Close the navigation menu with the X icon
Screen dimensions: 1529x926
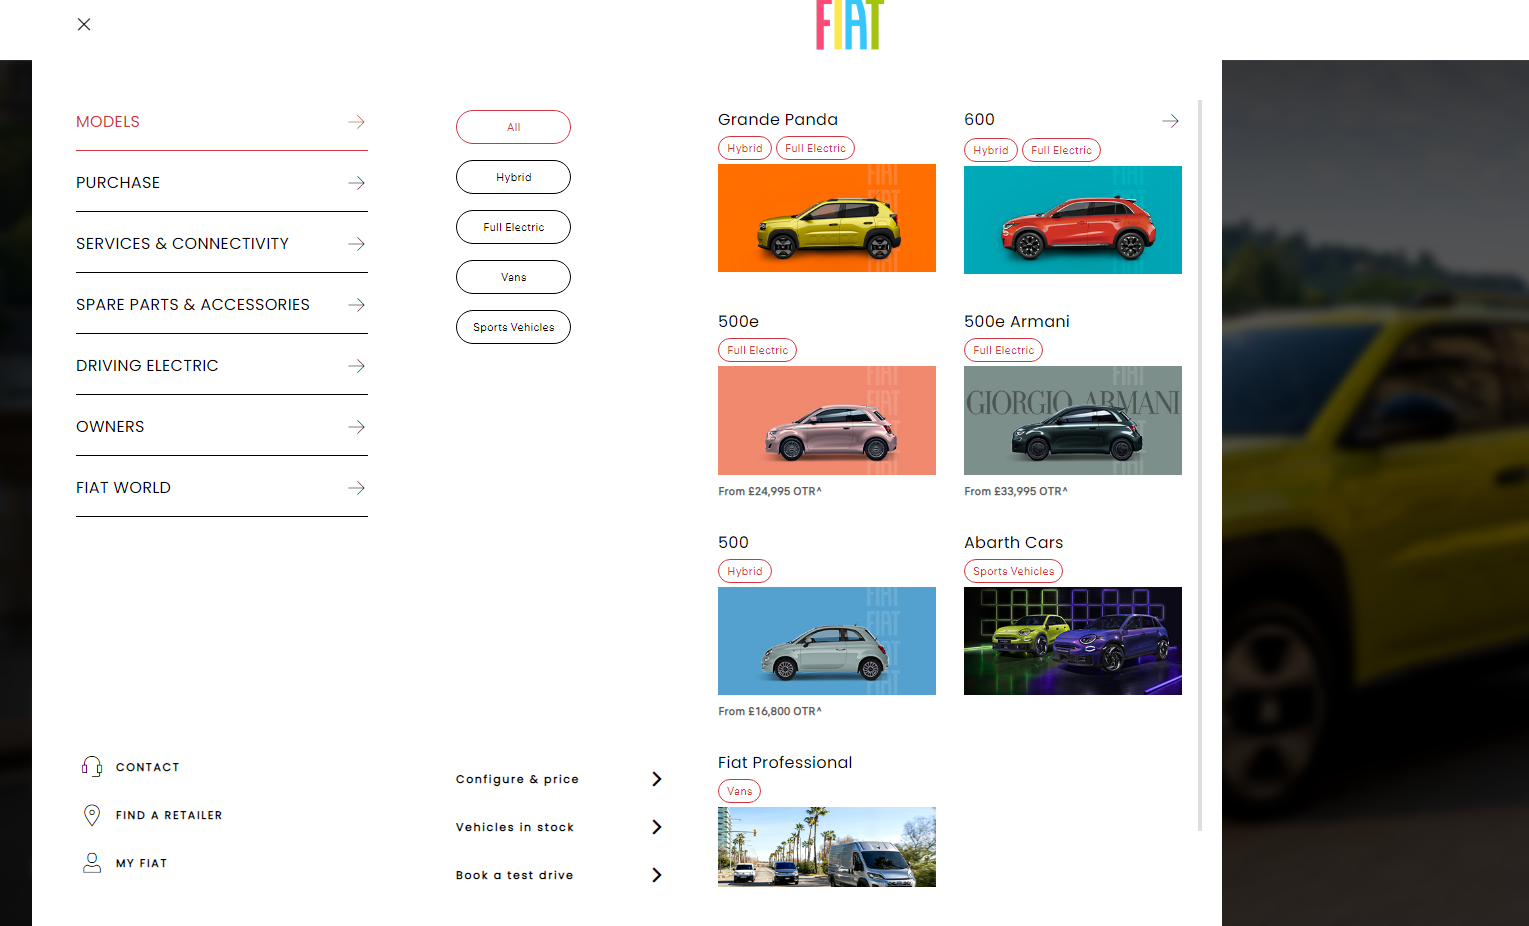[84, 24]
